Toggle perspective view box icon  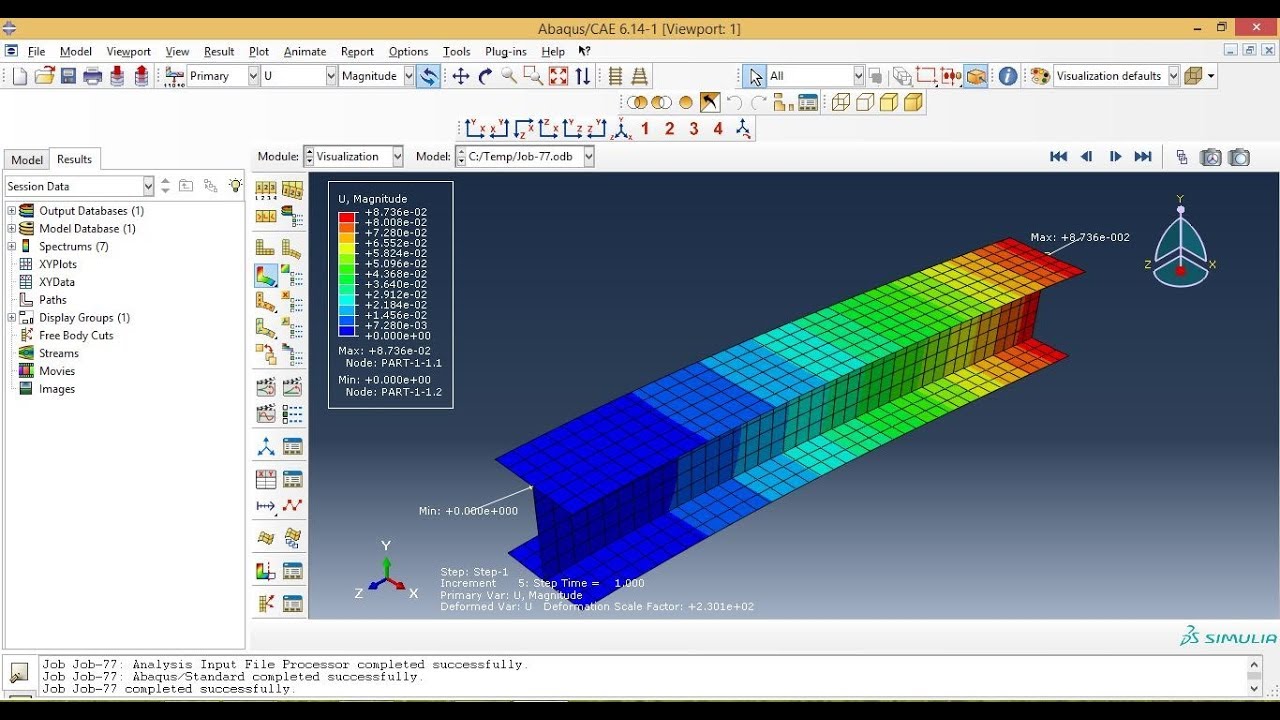click(x=976, y=76)
